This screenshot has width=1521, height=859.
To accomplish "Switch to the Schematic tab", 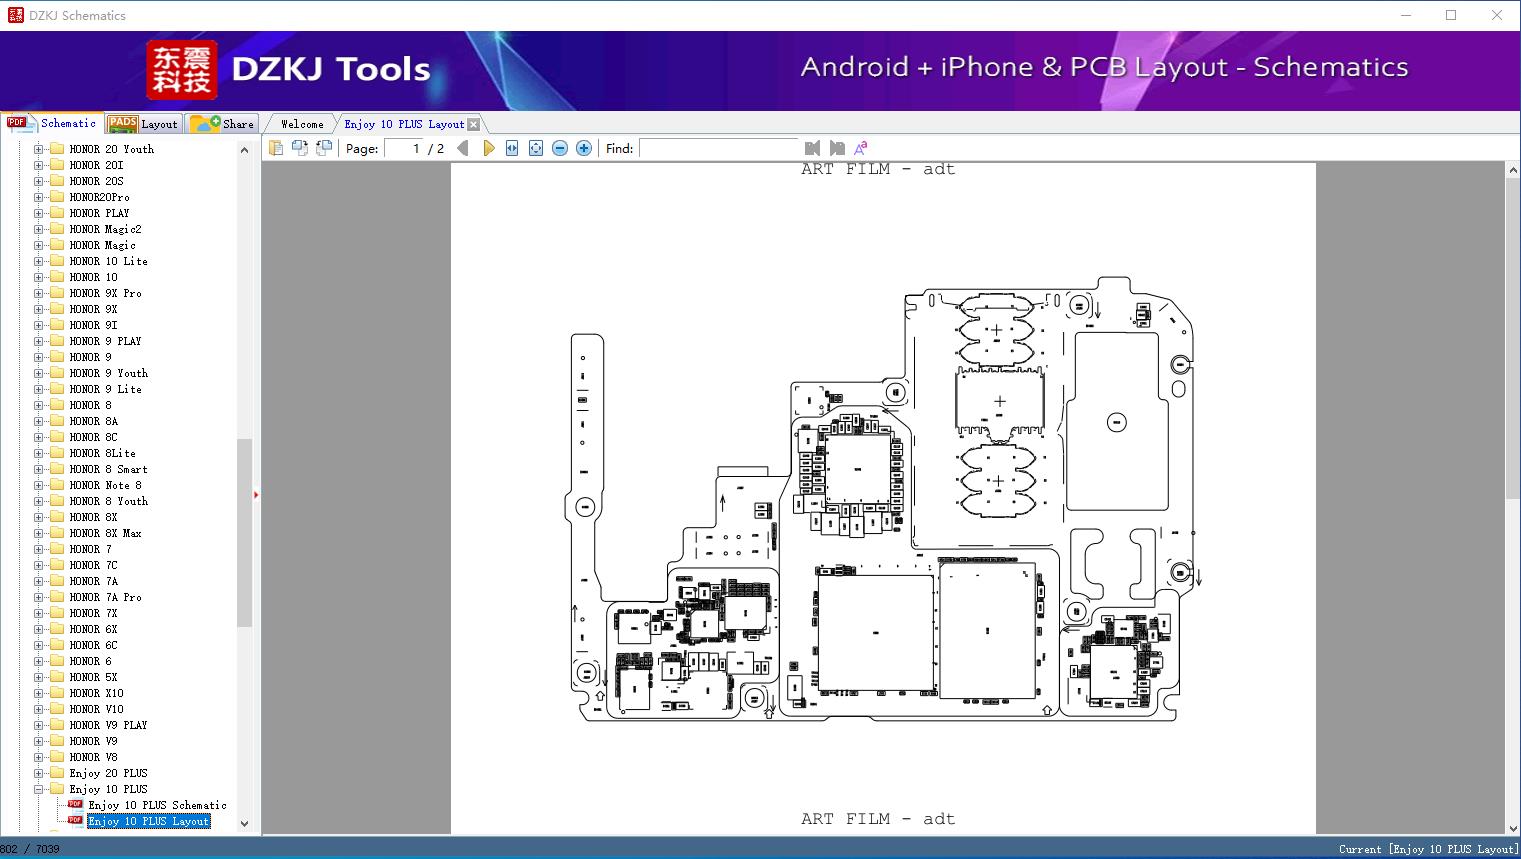I will tap(52, 123).
